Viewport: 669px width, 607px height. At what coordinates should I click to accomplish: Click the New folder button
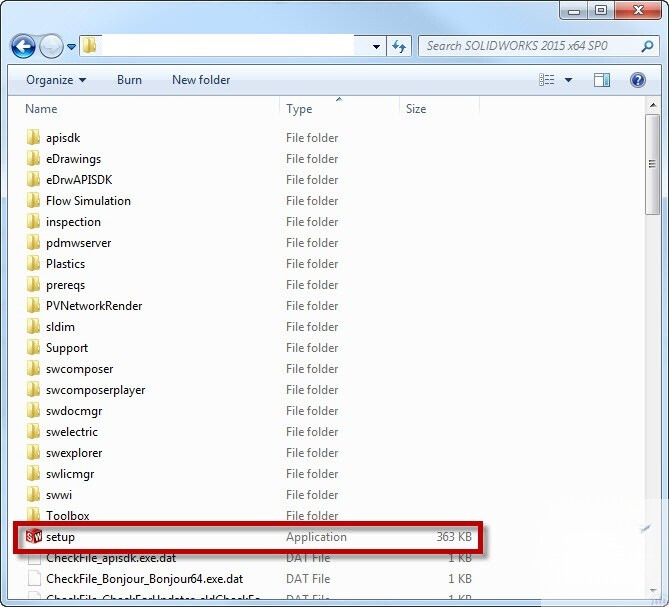tap(201, 80)
